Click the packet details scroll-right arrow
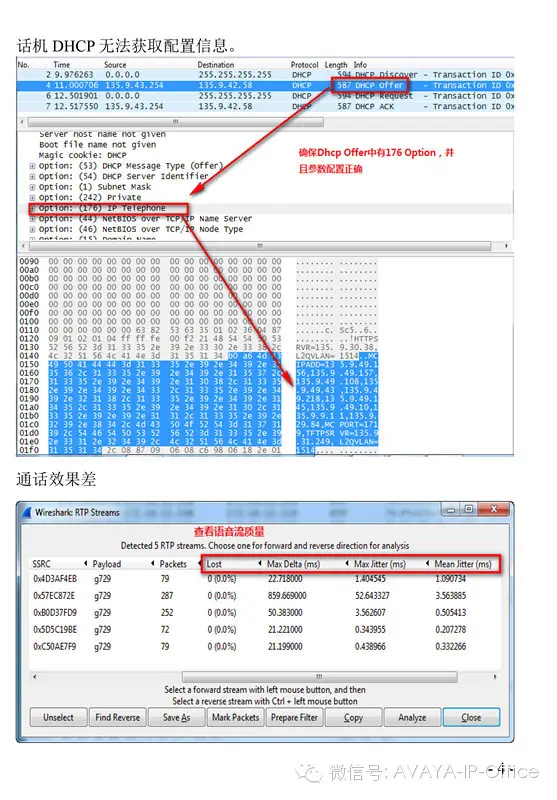Image resolution: width=557 pixels, height=800 pixels. coord(506,246)
